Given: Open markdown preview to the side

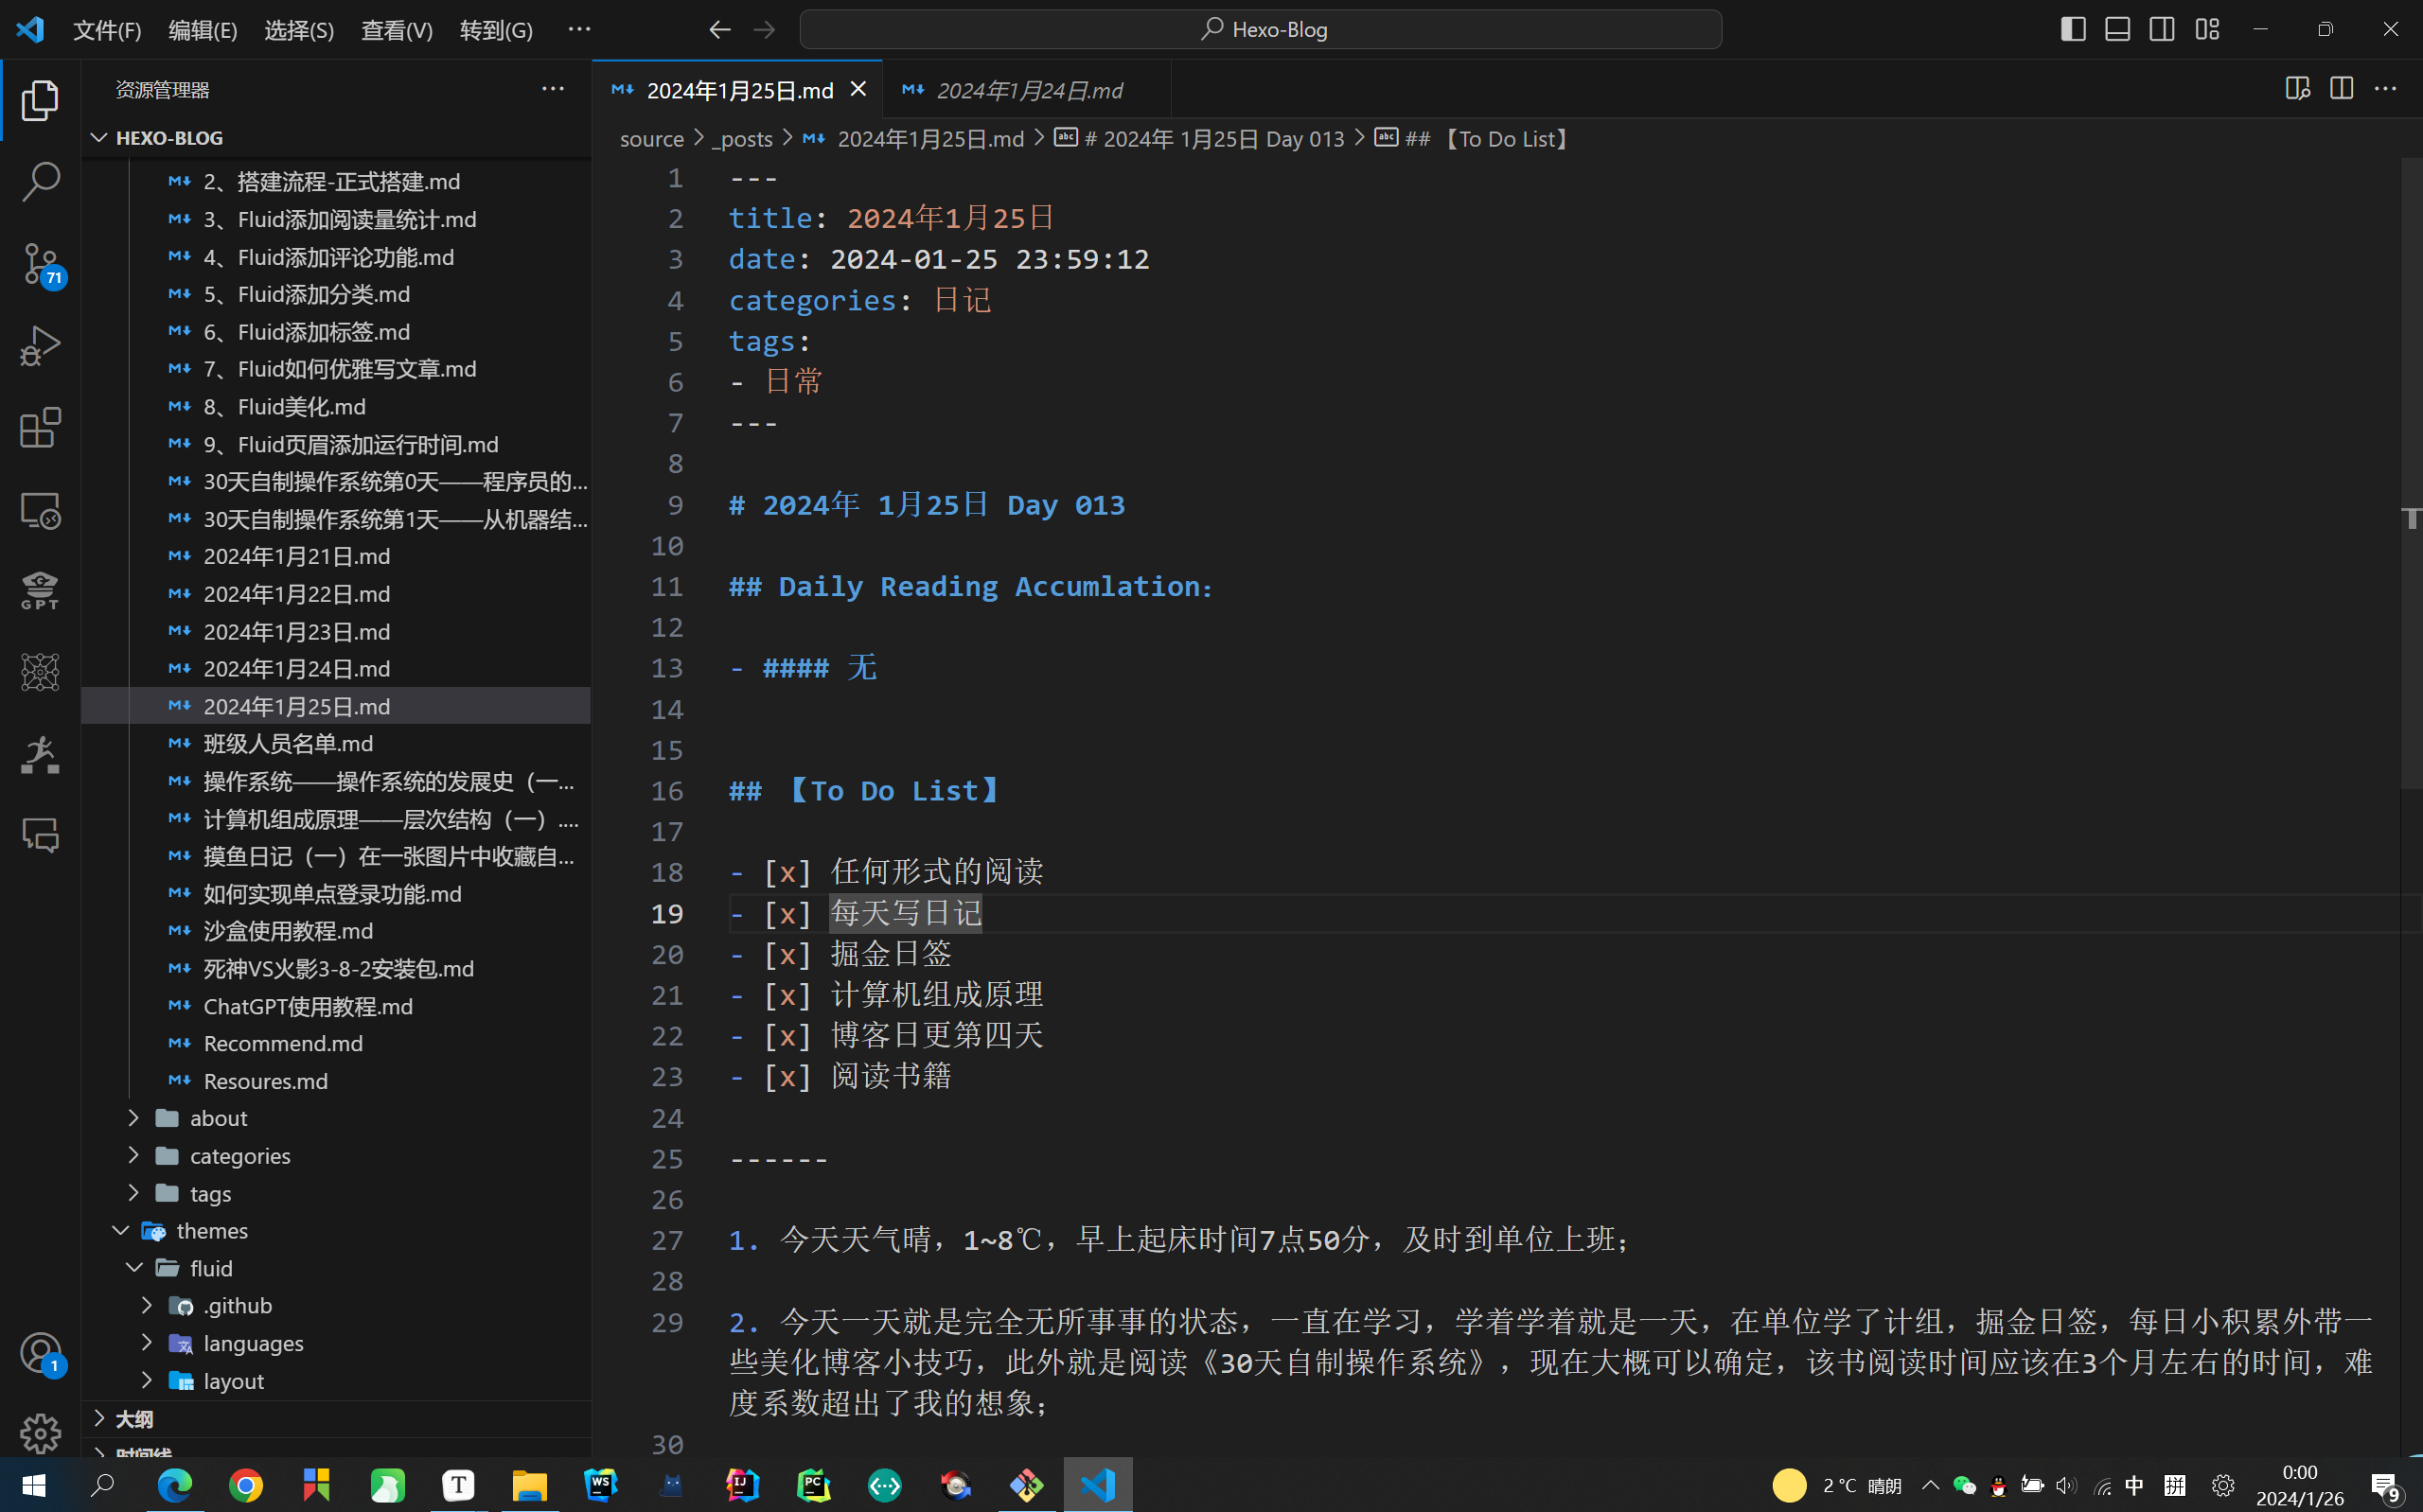Looking at the screenshot, I should 2297,89.
